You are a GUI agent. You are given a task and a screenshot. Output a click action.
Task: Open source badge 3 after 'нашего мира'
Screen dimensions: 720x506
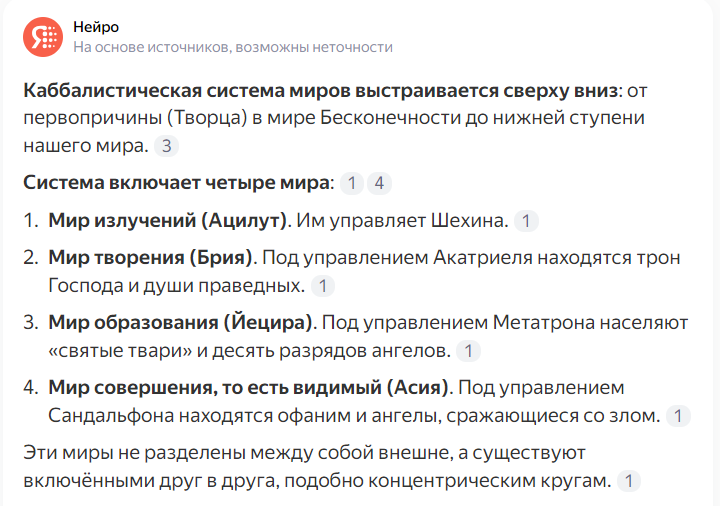click(x=166, y=146)
